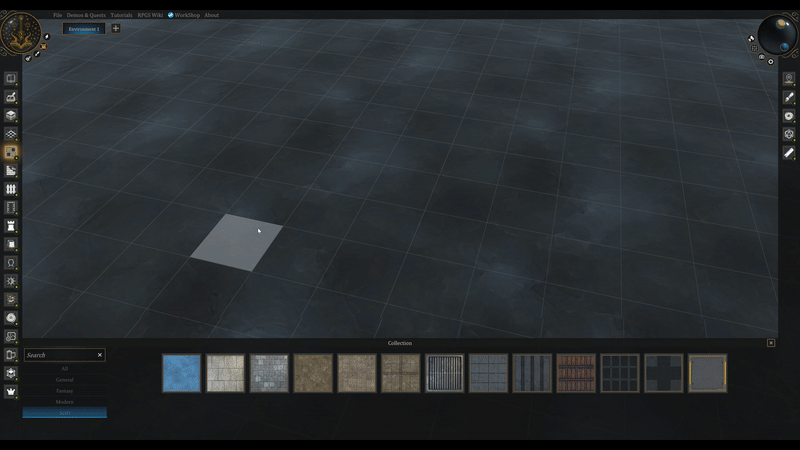This screenshot has width=800, height=450.
Task: Filter the collection by Modern
Action: coord(65,402)
